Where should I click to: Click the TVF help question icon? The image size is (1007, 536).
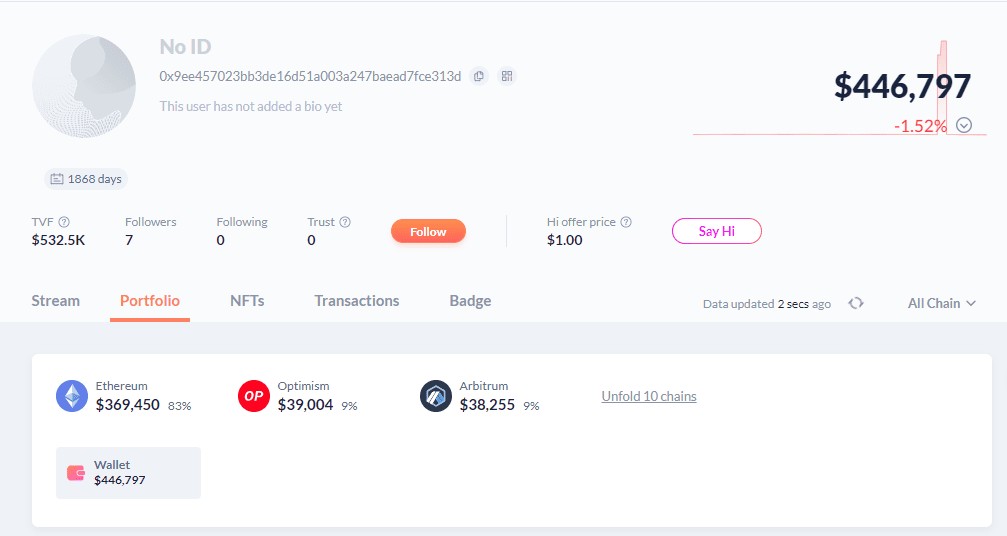(64, 222)
